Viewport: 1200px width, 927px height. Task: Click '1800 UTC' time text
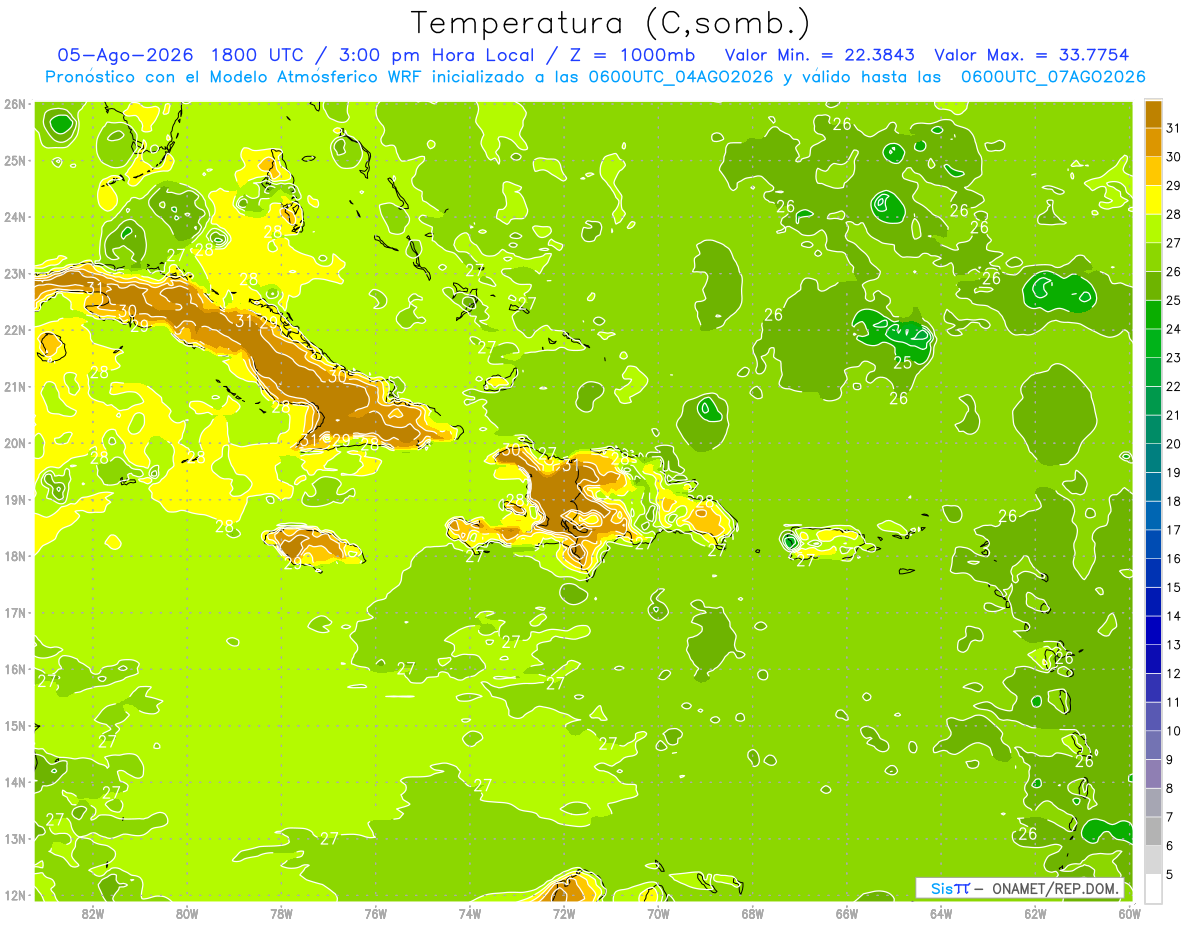pos(261,55)
